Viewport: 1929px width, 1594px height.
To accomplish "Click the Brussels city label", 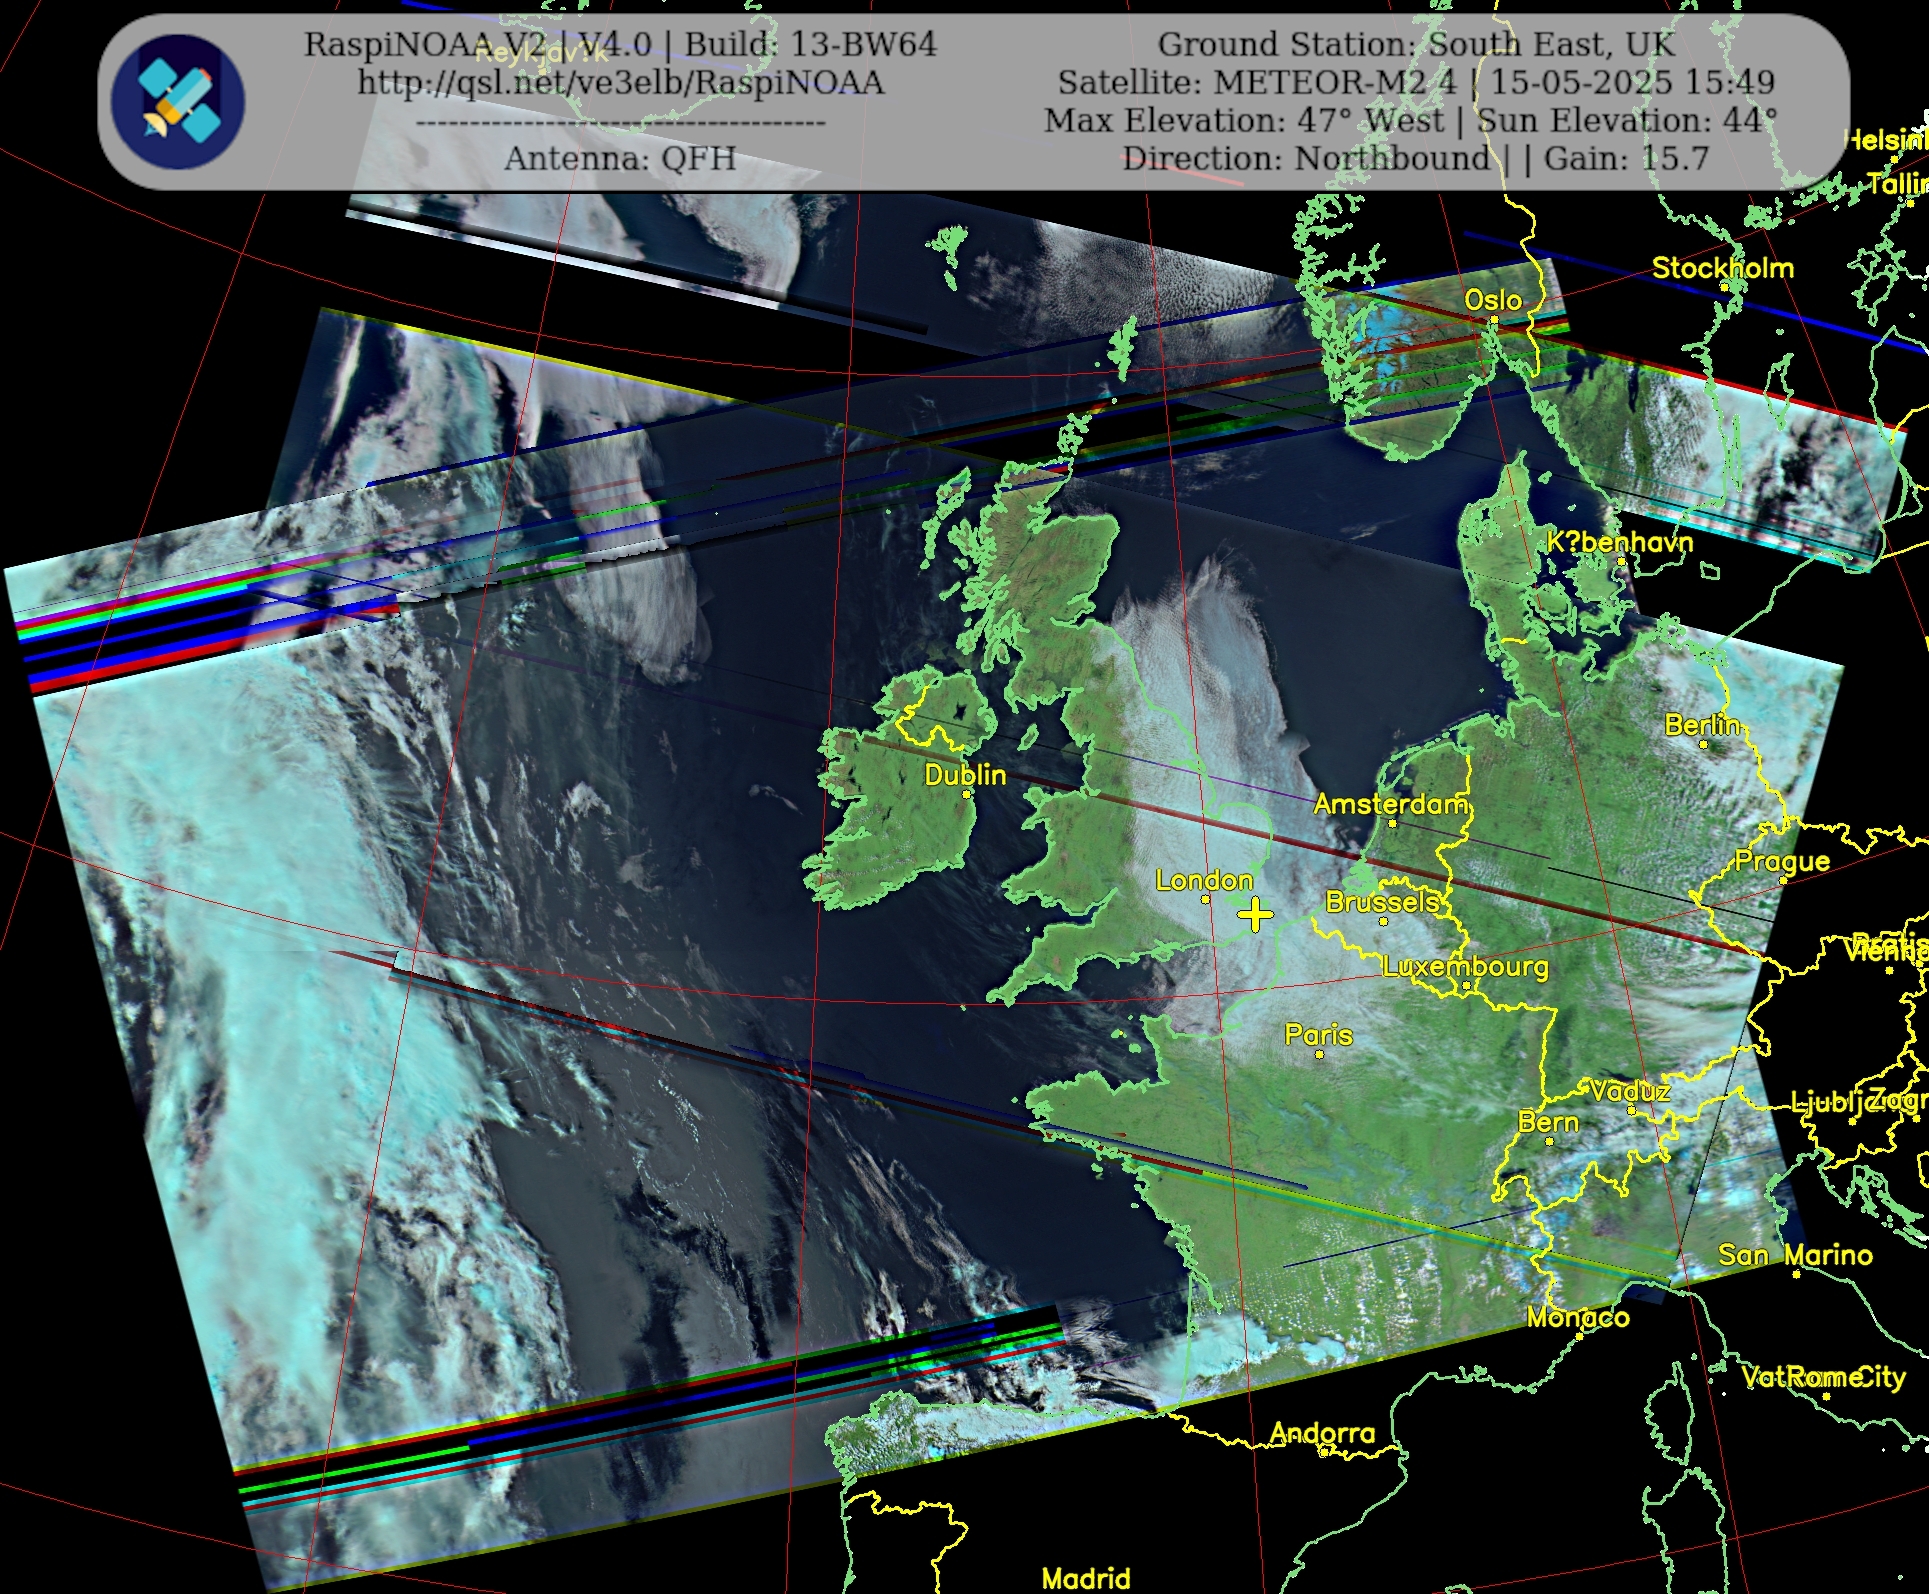I will 1382,902.
